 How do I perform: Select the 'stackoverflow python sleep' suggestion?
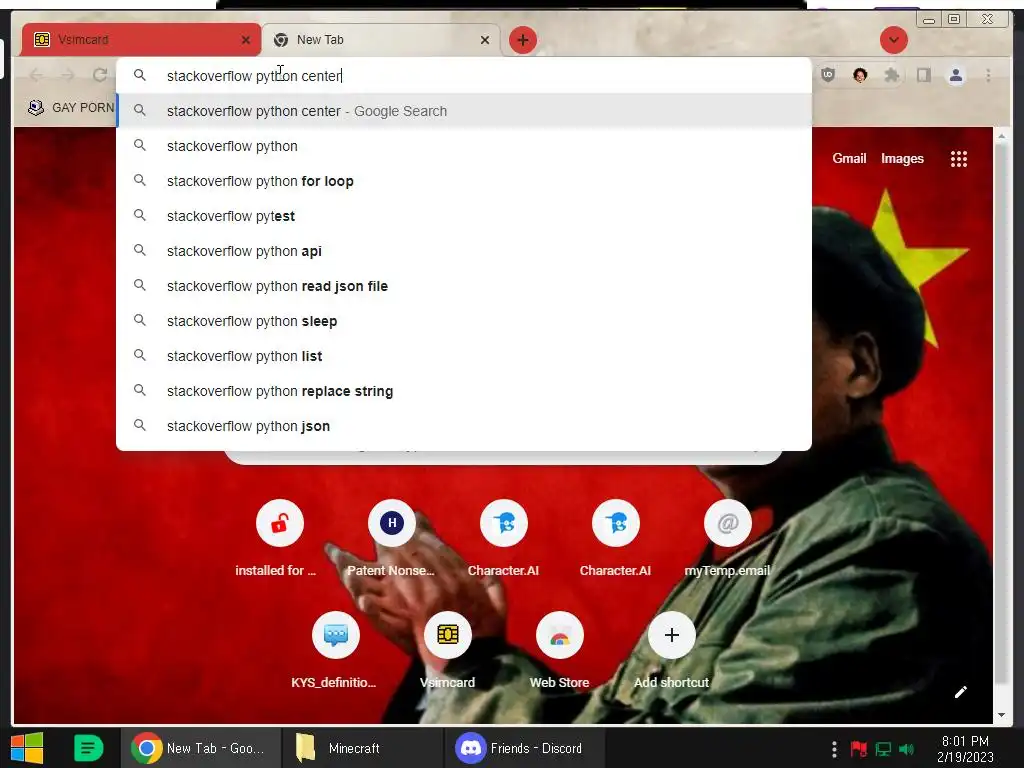464,321
